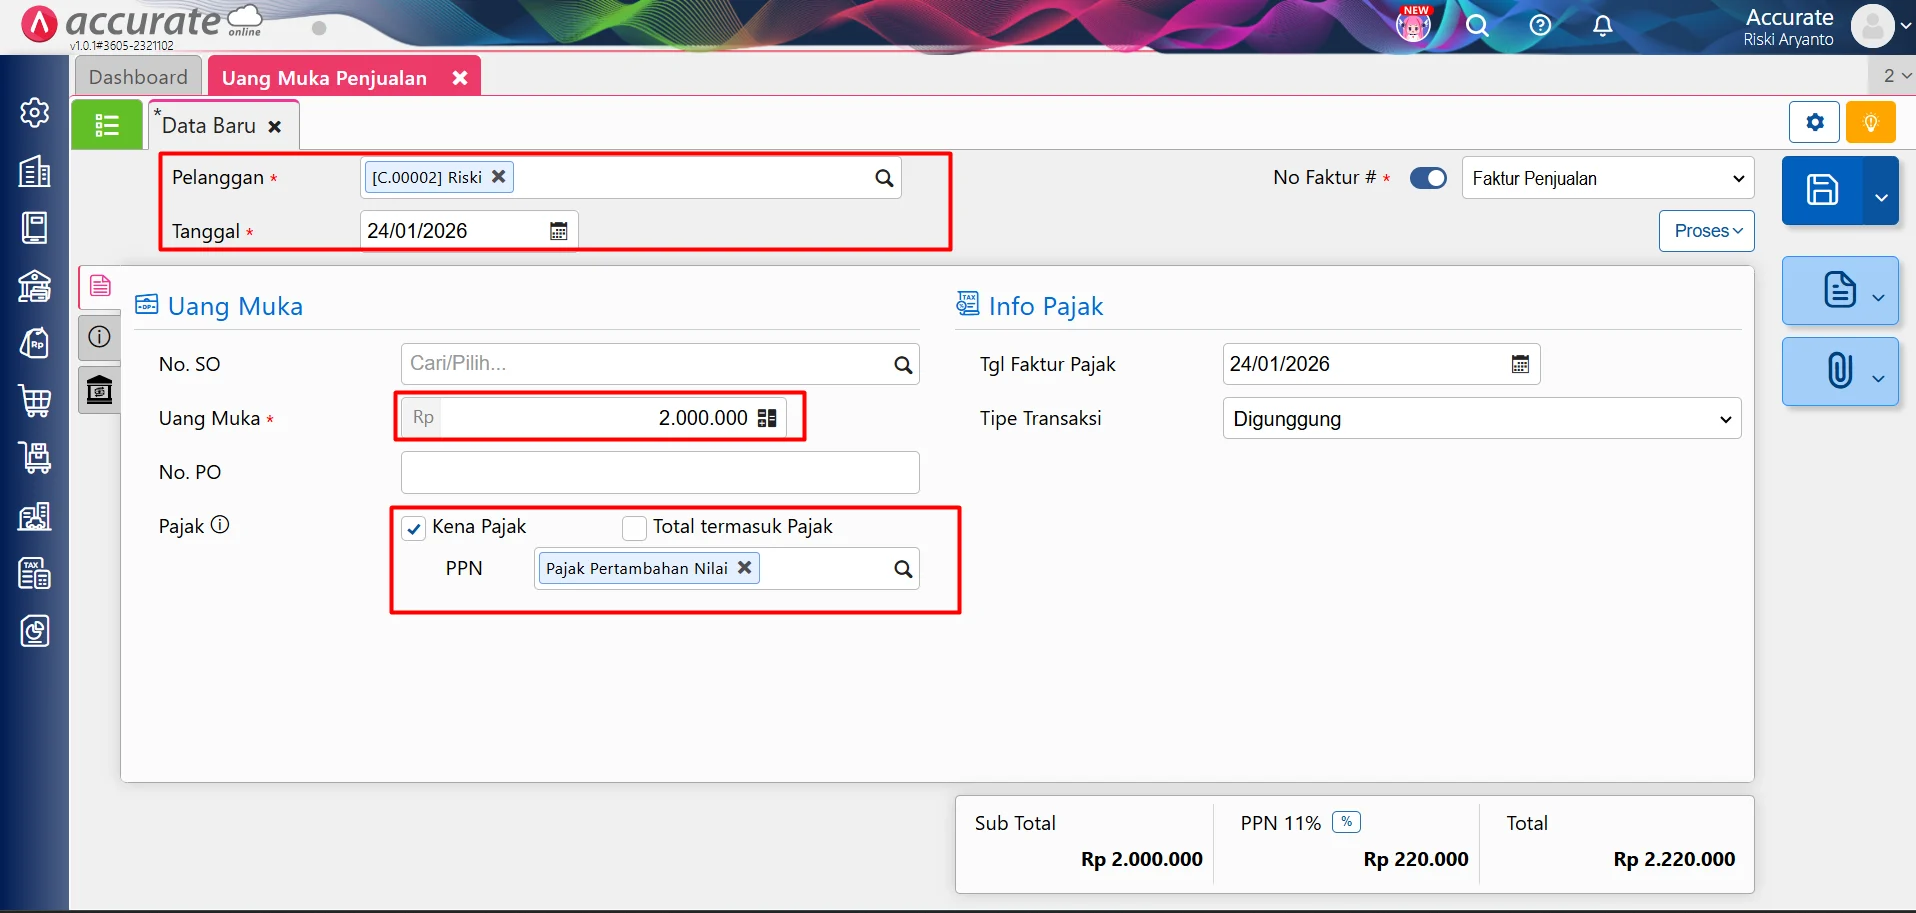Open the shopping cart sidebar icon

(35, 401)
